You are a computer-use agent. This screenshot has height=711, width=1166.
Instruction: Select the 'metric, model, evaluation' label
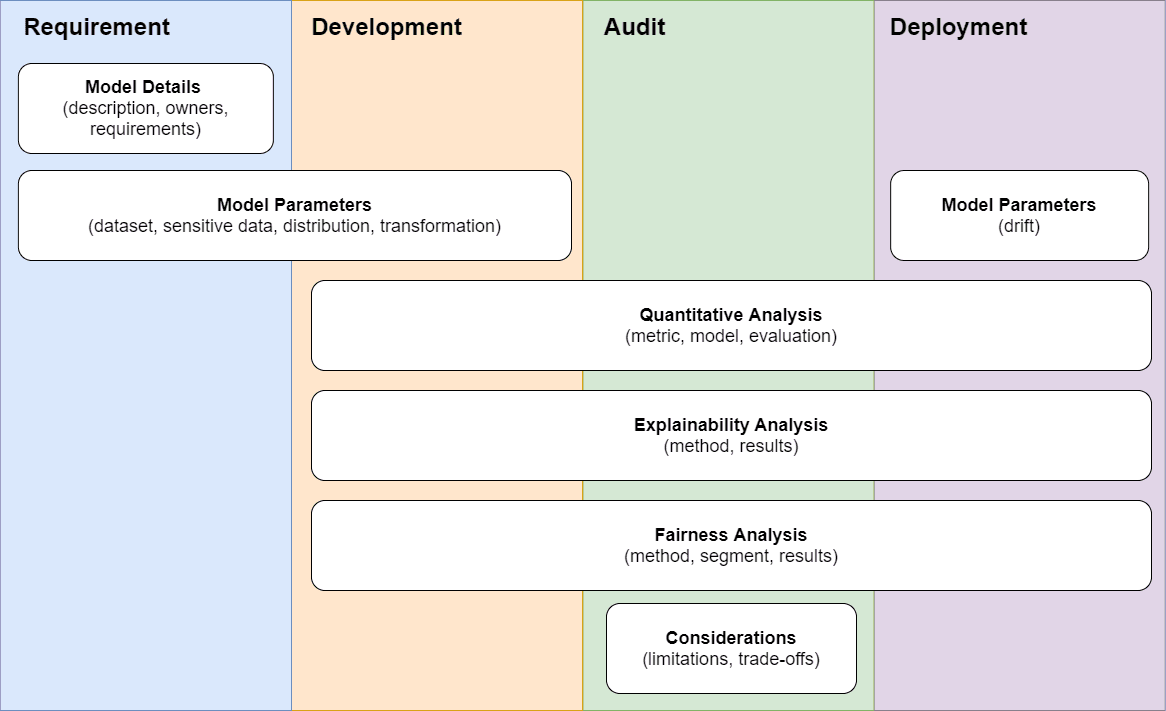730,337
